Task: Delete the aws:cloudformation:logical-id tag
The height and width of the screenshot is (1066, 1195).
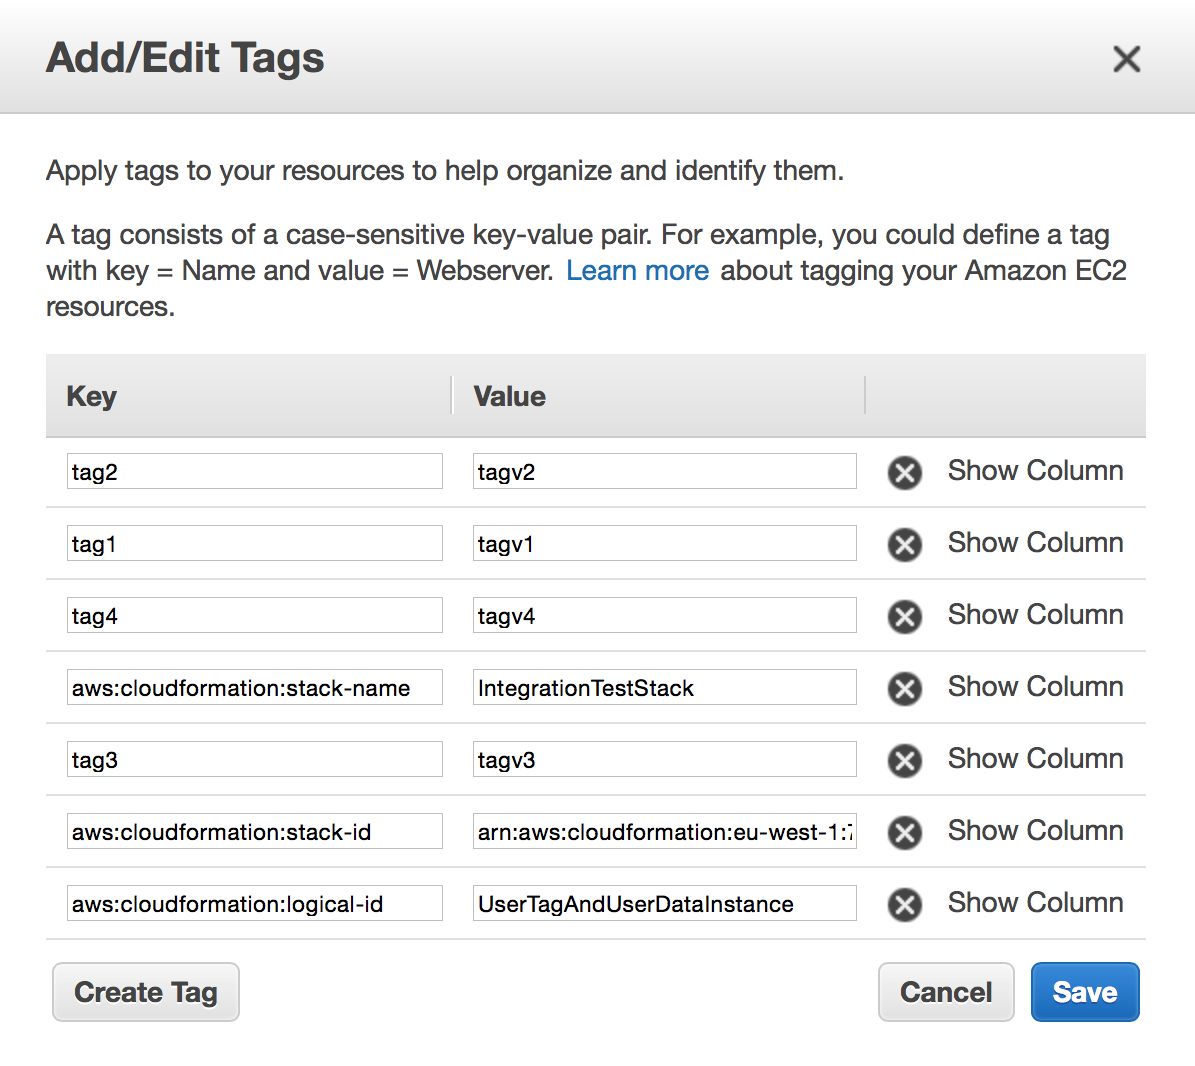Action: click(x=904, y=905)
